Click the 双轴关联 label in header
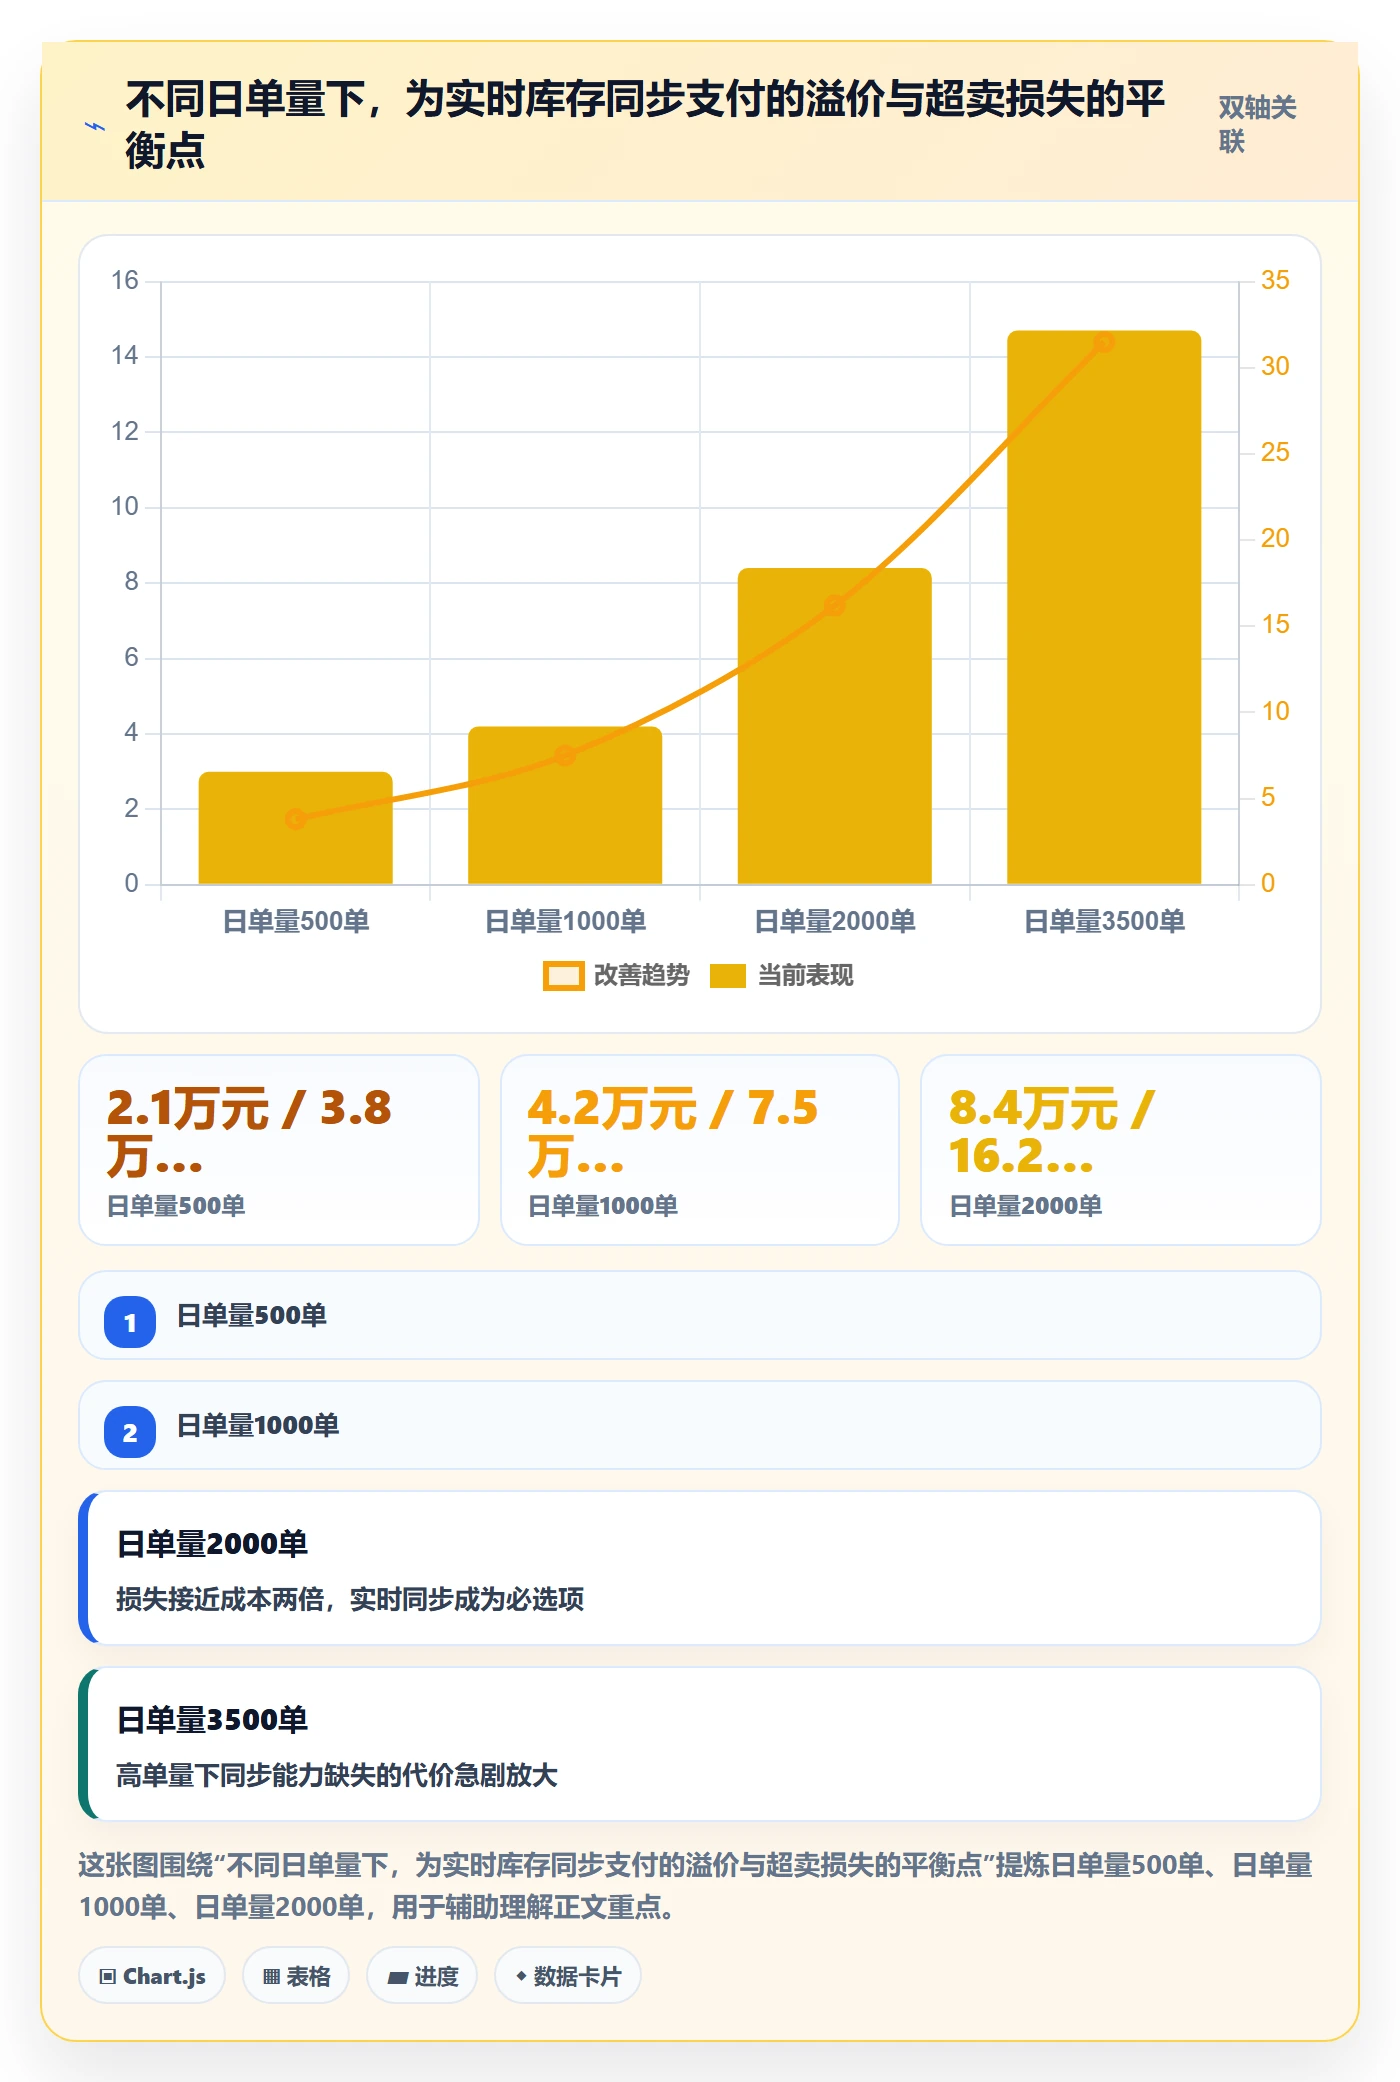Viewport: 1400px width, 2082px height. (1257, 124)
